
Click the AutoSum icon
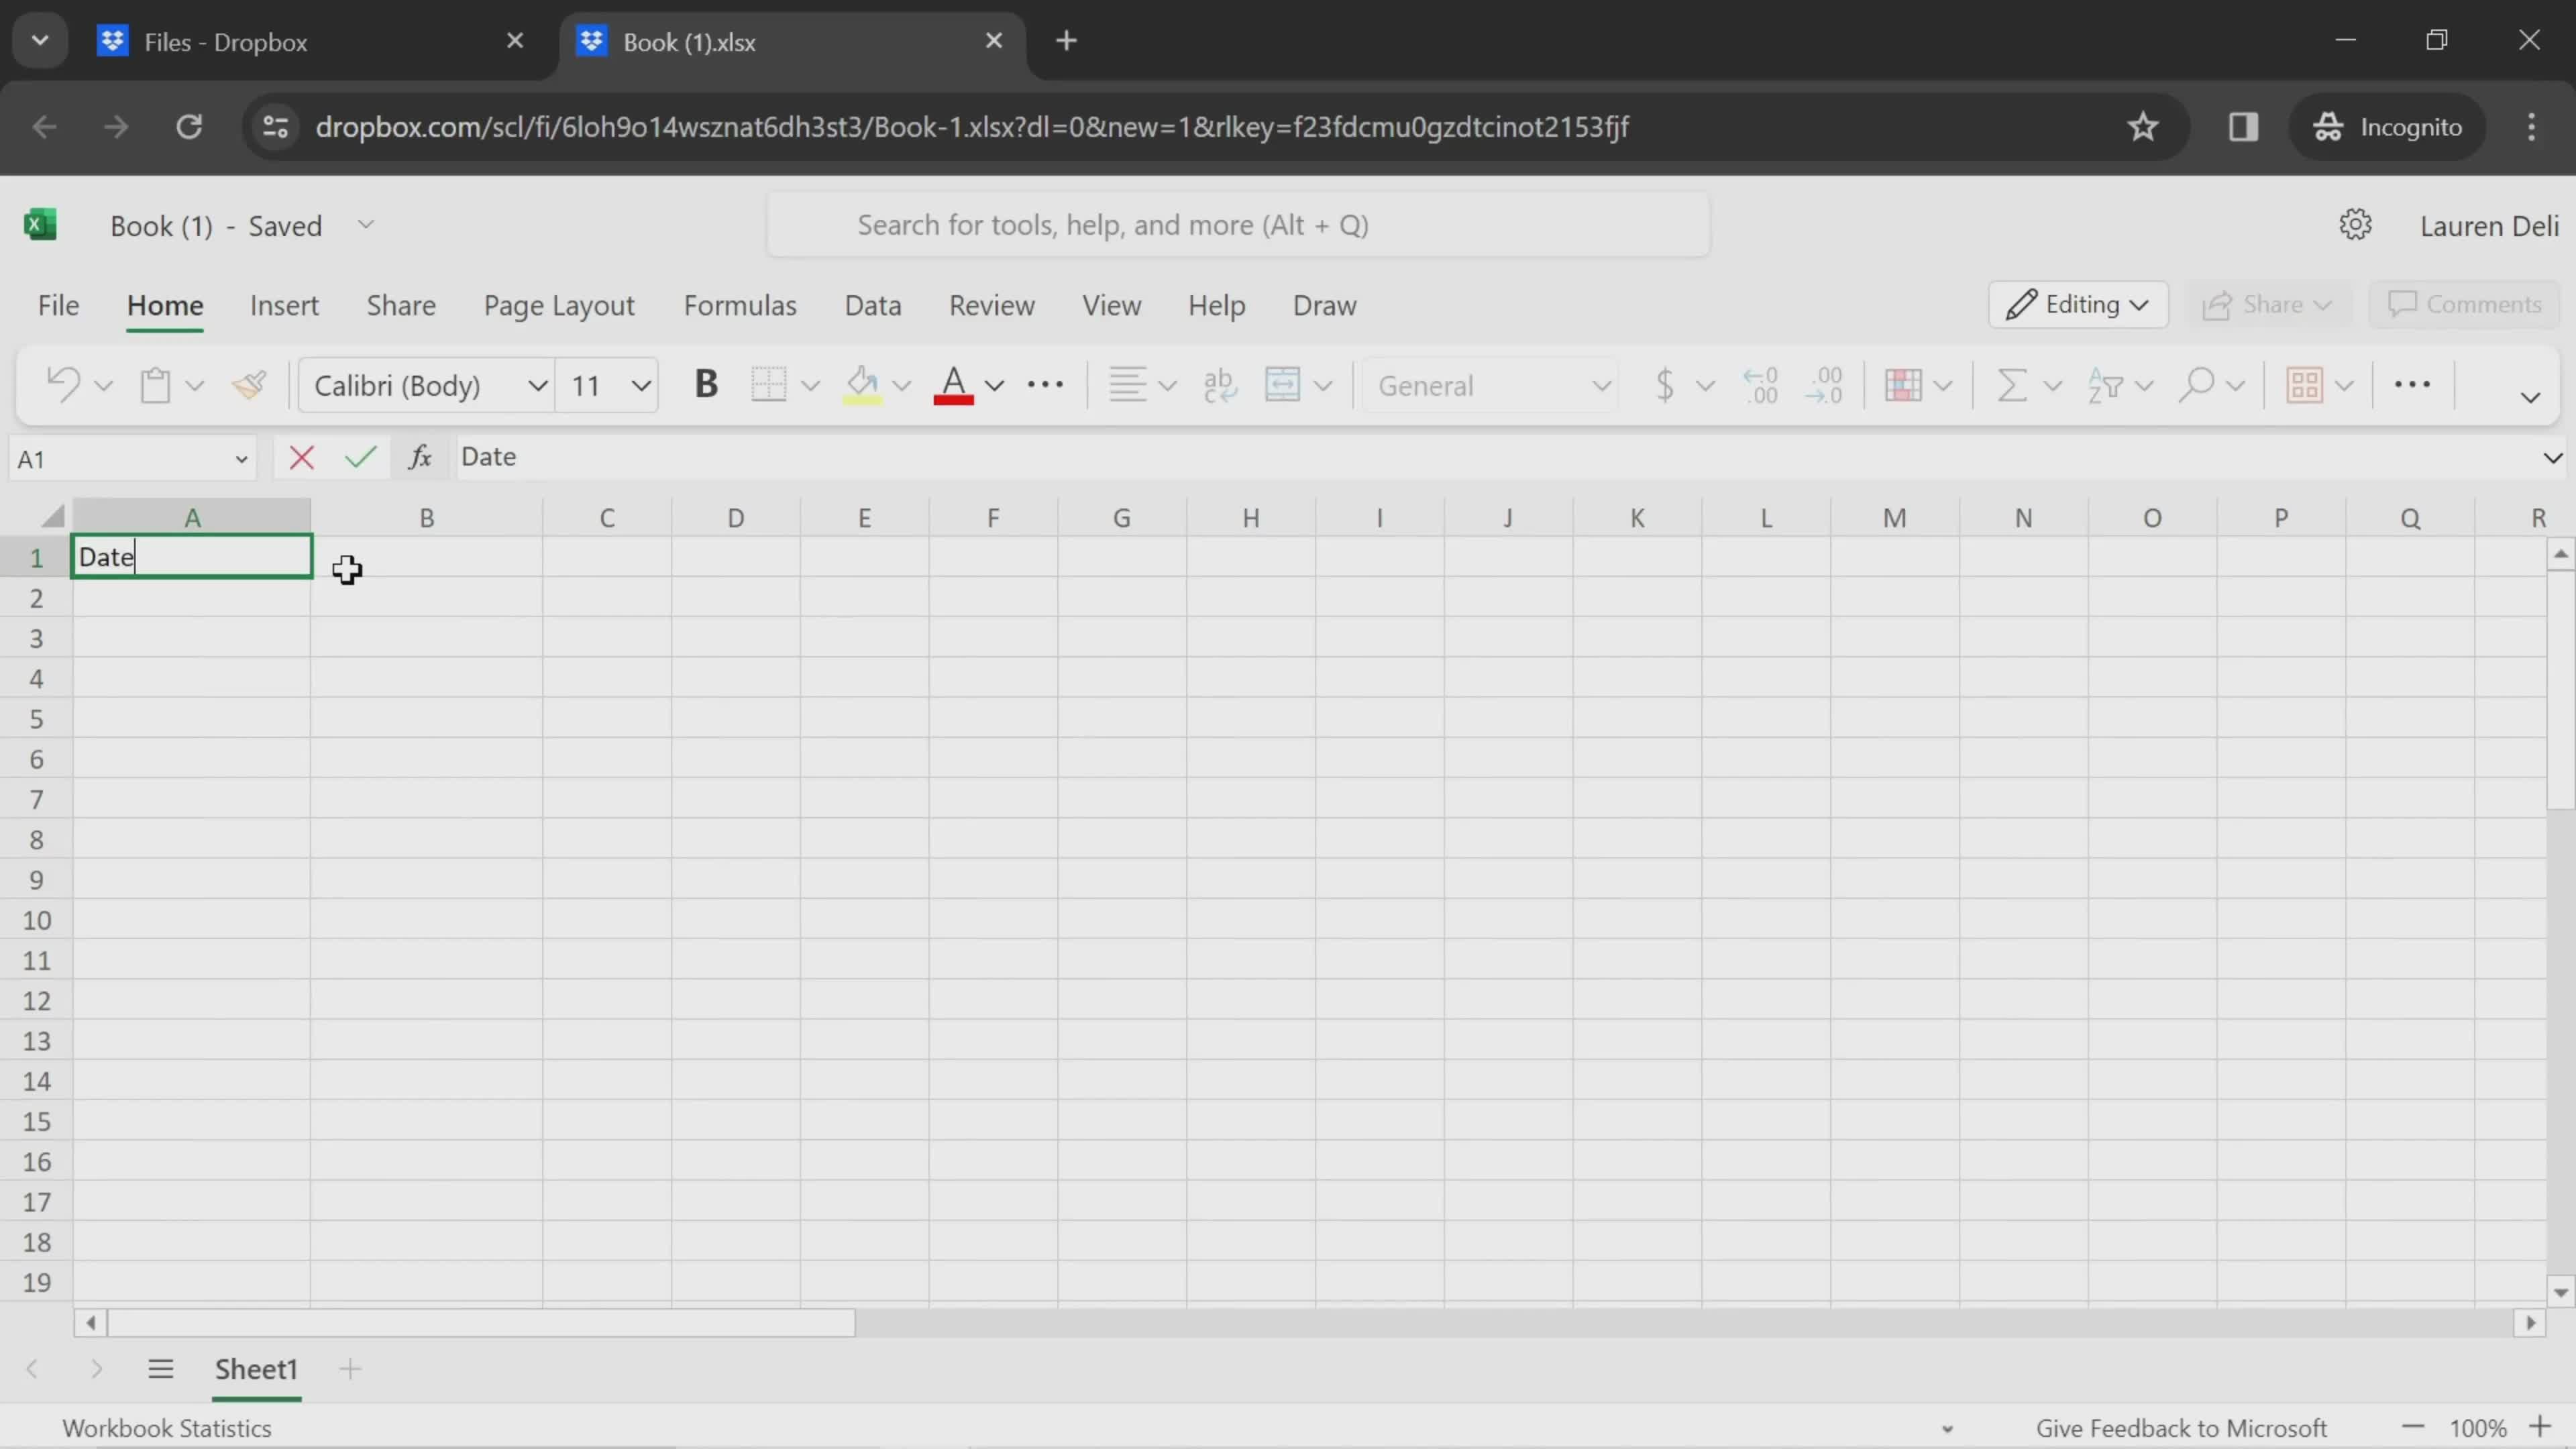pyautogui.click(x=2008, y=386)
